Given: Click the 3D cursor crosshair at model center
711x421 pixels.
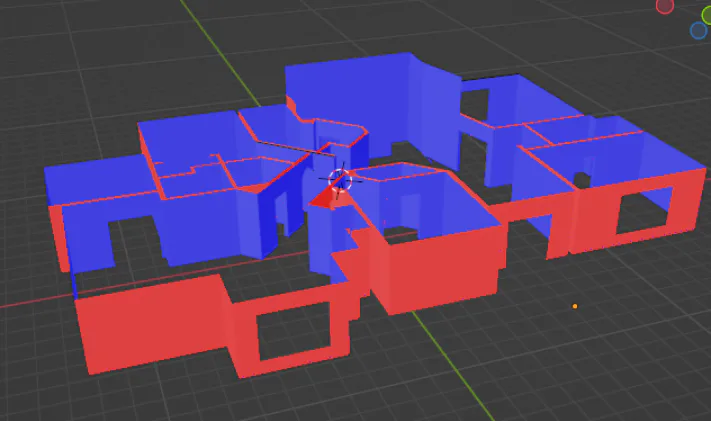Looking at the screenshot, I should [x=340, y=180].
